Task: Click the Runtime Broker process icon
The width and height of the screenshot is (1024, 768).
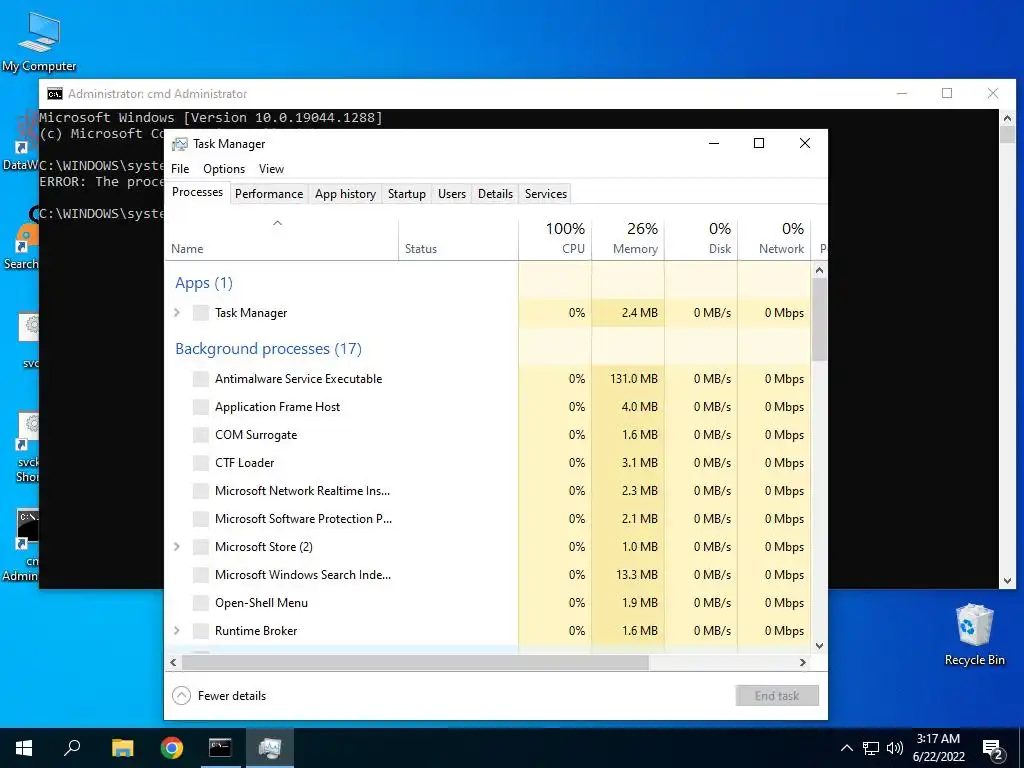Action: (201, 631)
